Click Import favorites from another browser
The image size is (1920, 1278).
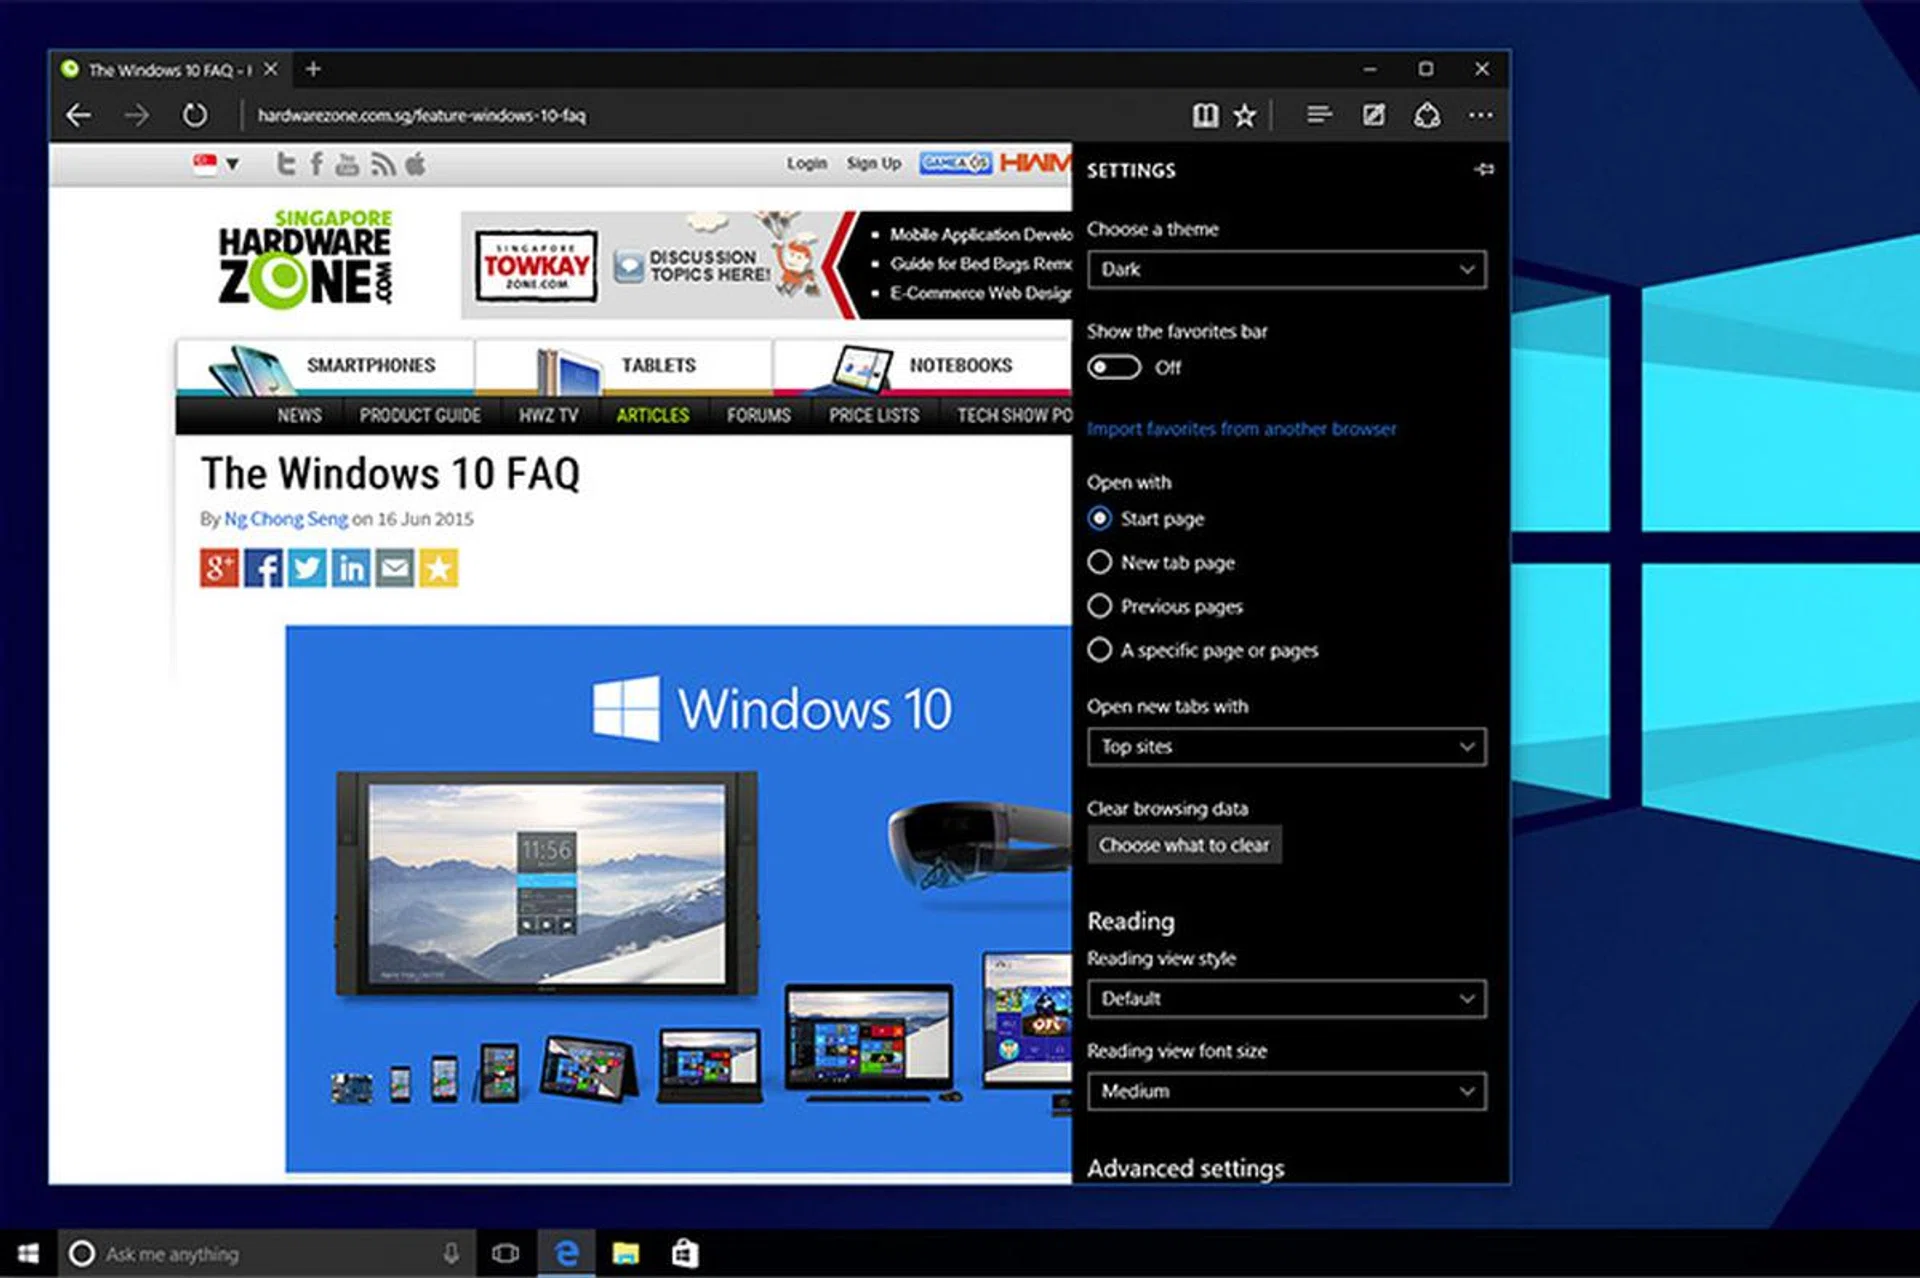(1241, 429)
